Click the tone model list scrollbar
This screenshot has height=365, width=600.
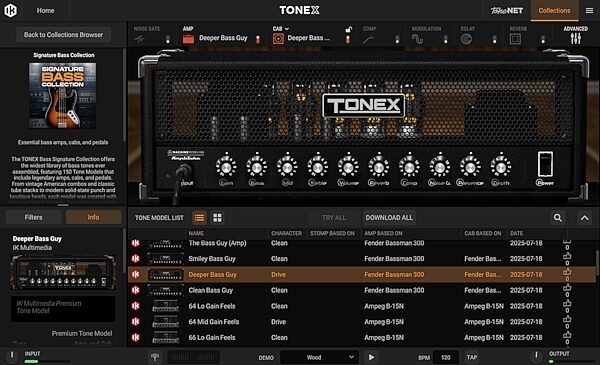(x=597, y=263)
